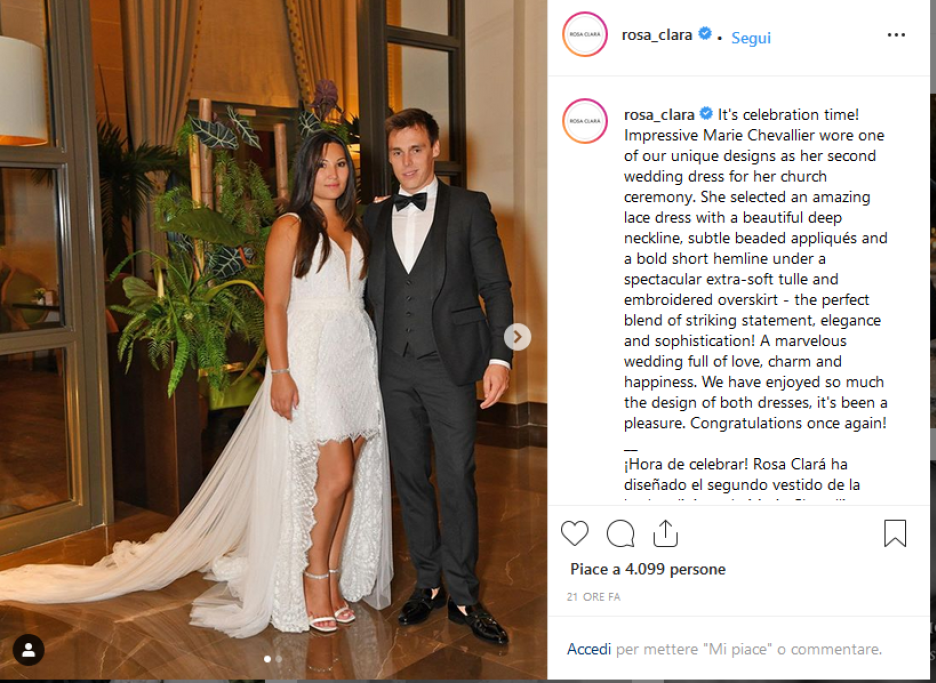Click the verified badge in the header

[705, 33]
